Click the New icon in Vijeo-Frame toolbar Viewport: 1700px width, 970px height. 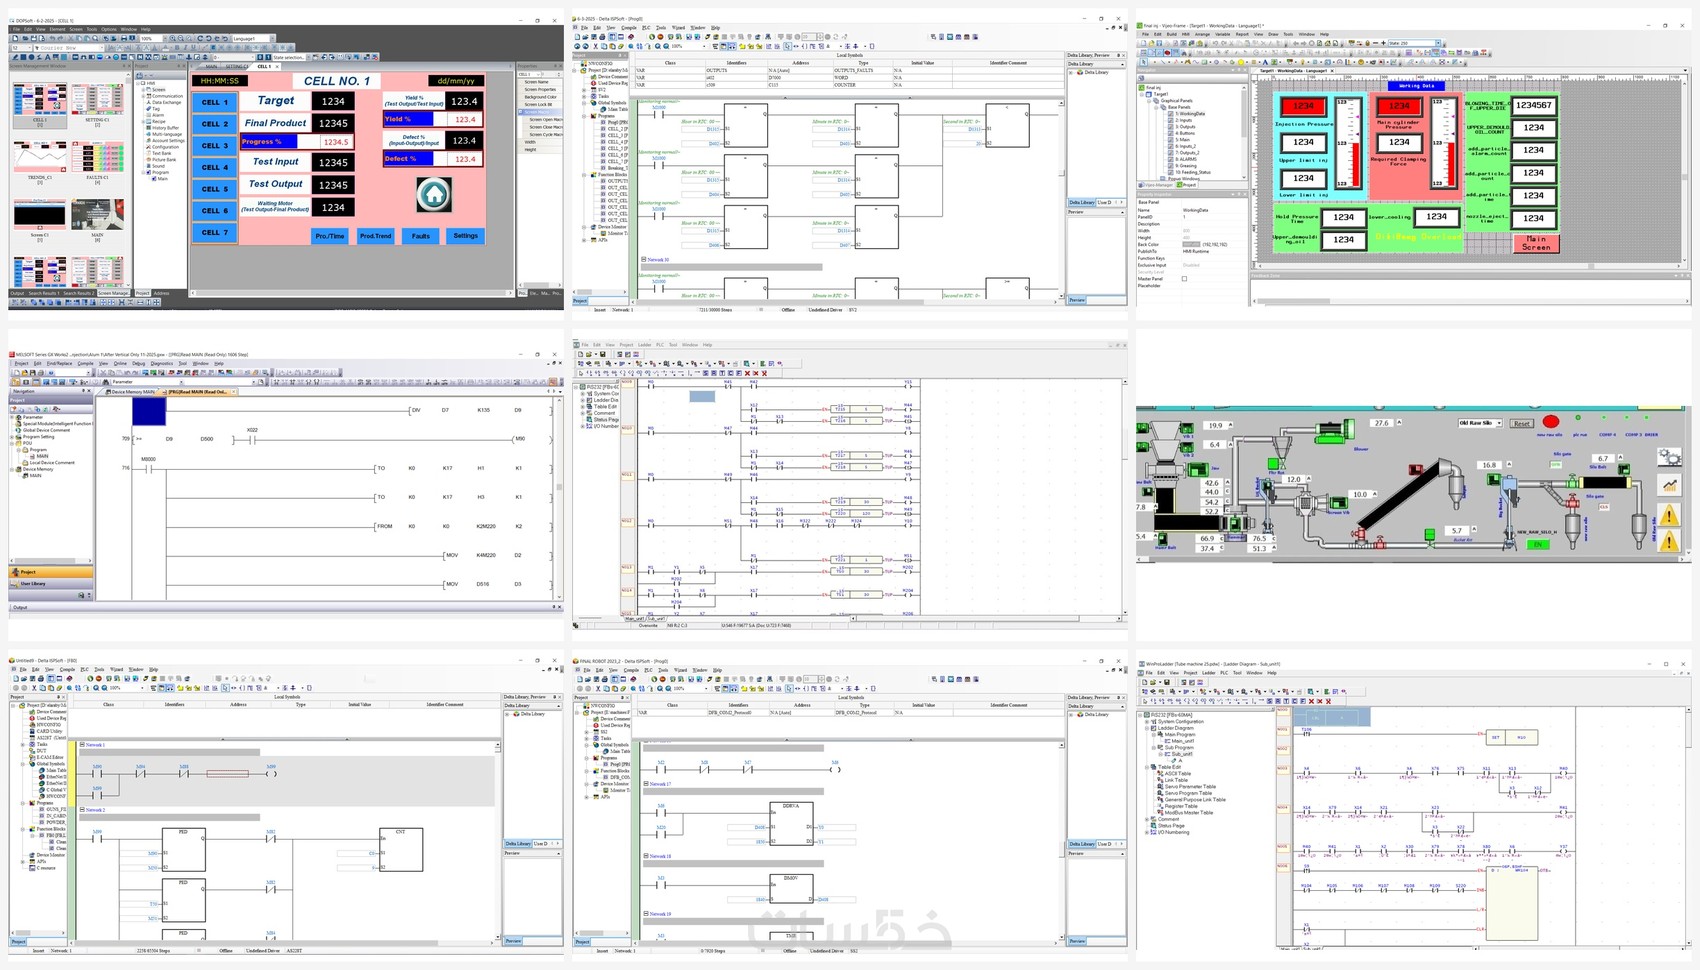pyautogui.click(x=1143, y=43)
